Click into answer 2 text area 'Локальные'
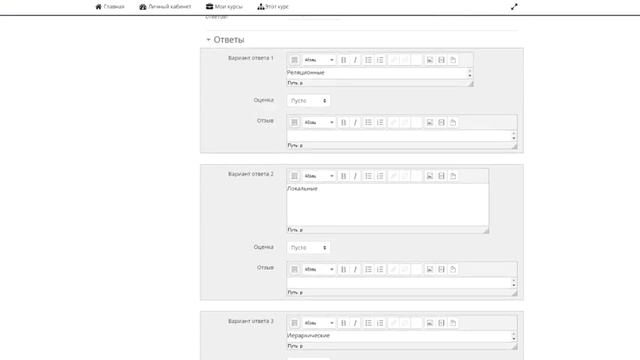640x360 pixels. tap(388, 204)
